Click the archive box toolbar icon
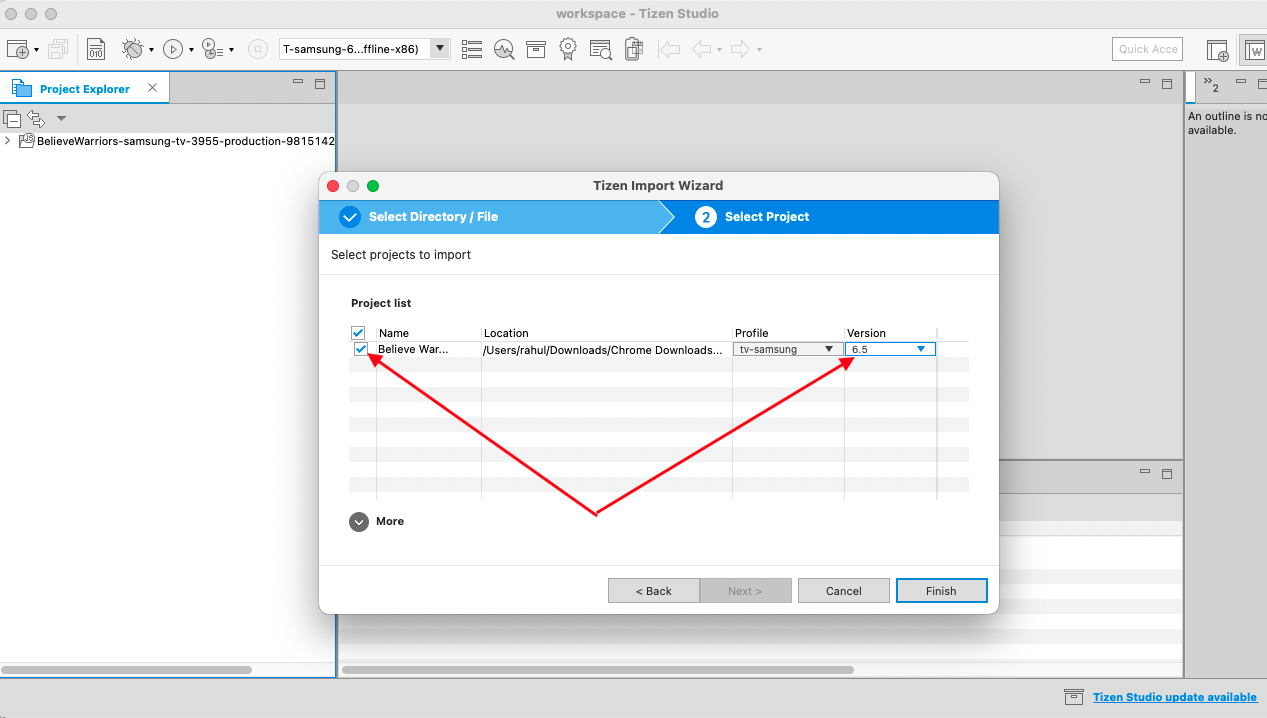This screenshot has width=1267, height=718. tap(536, 49)
